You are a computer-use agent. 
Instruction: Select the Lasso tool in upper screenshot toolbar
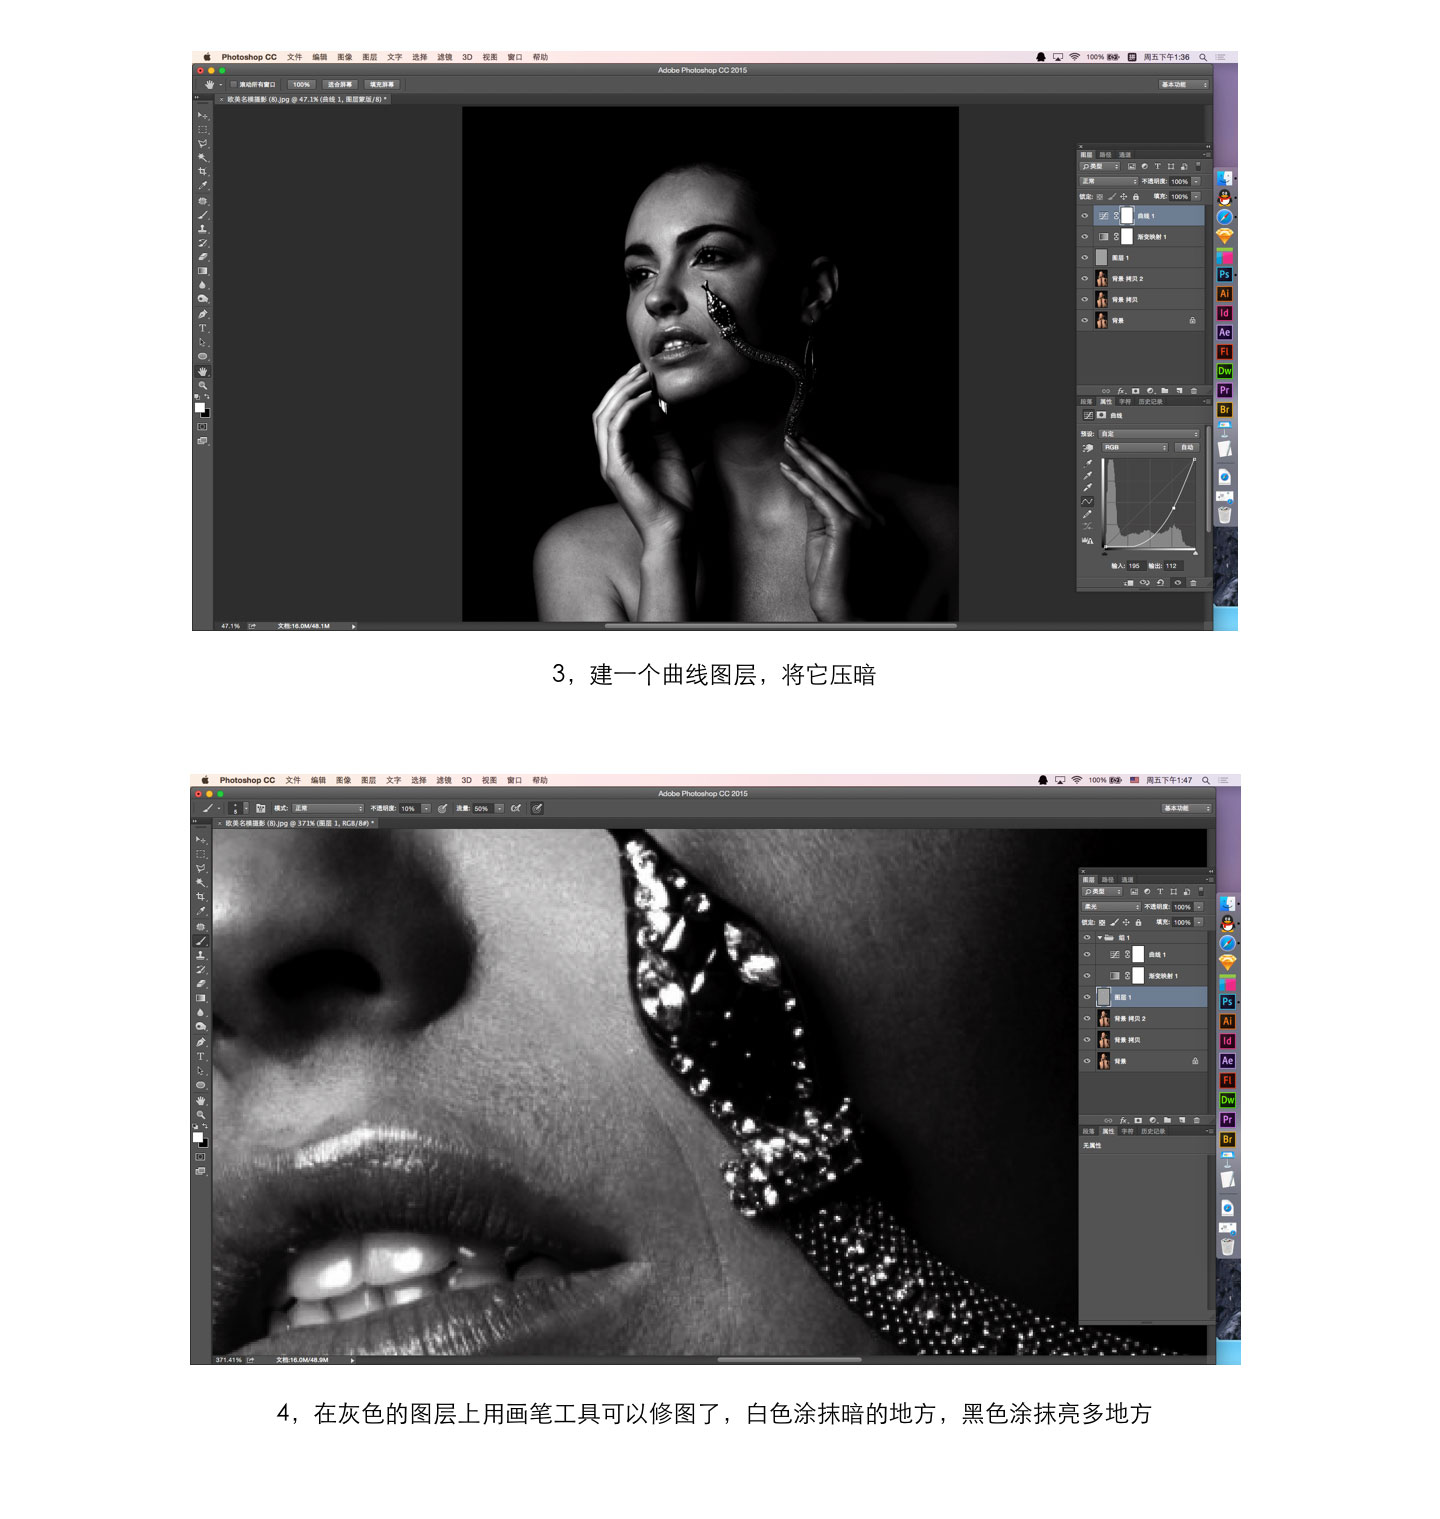201,144
